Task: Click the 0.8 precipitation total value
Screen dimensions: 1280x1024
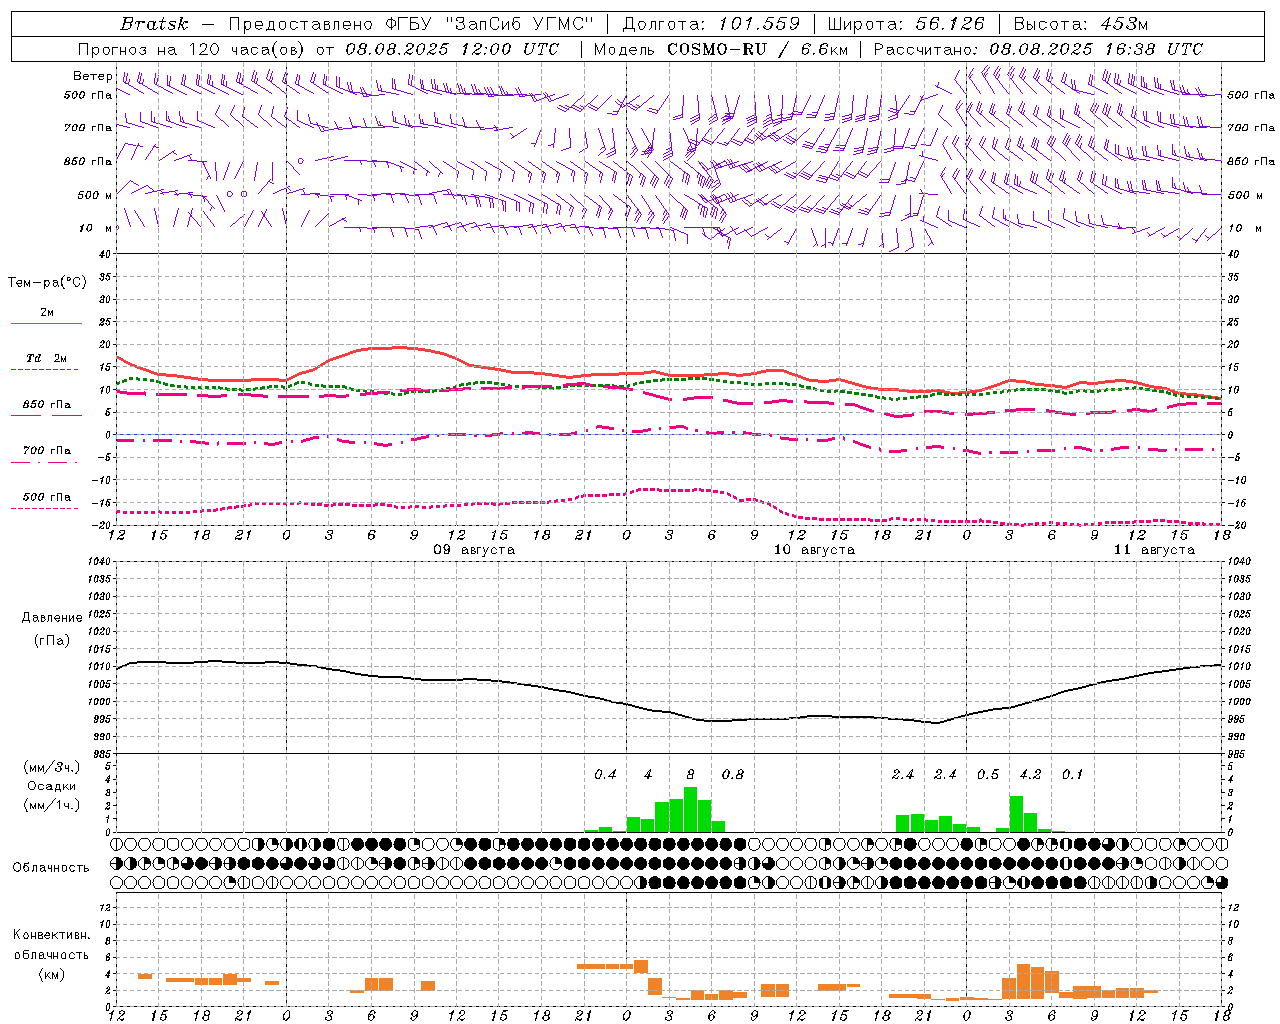Action: (733, 775)
